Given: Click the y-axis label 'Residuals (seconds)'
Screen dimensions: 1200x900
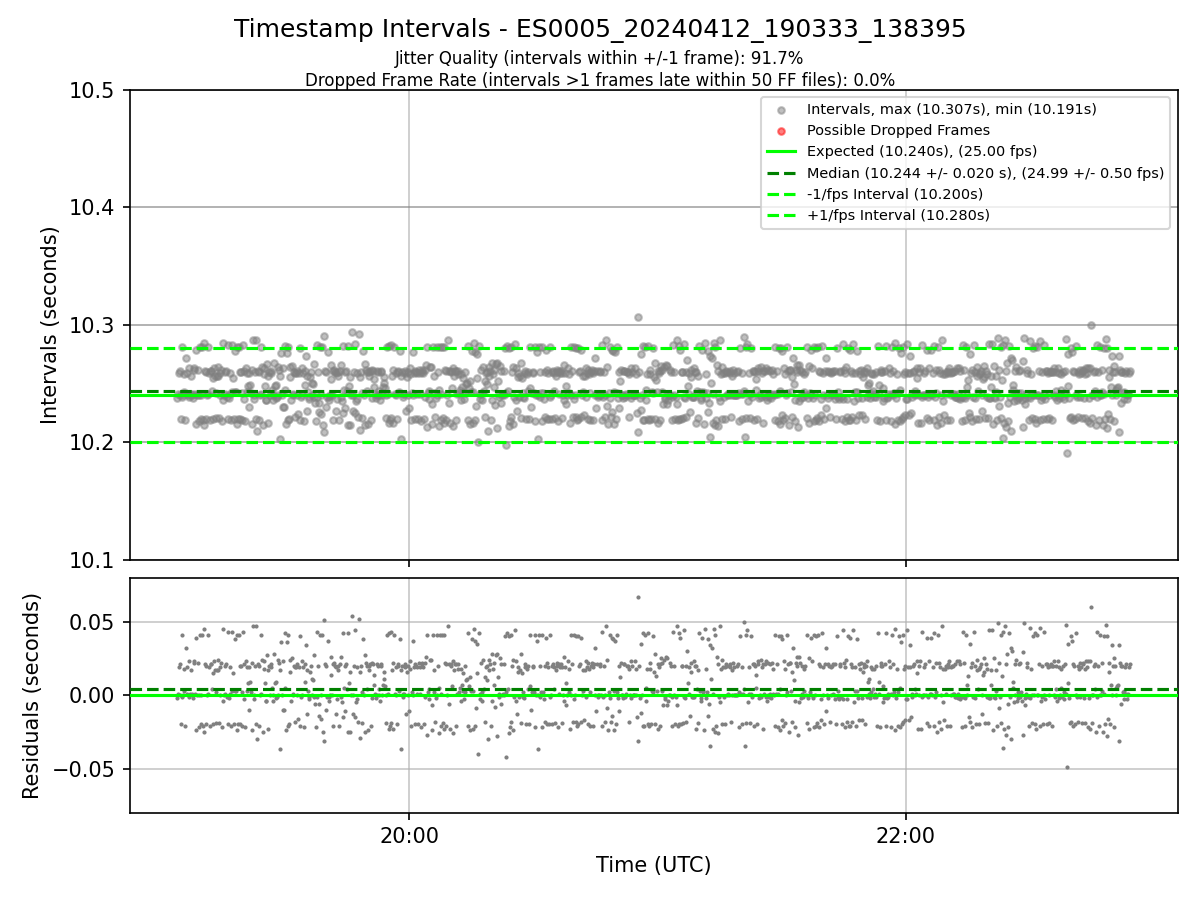Looking at the screenshot, I should [x=32, y=696].
